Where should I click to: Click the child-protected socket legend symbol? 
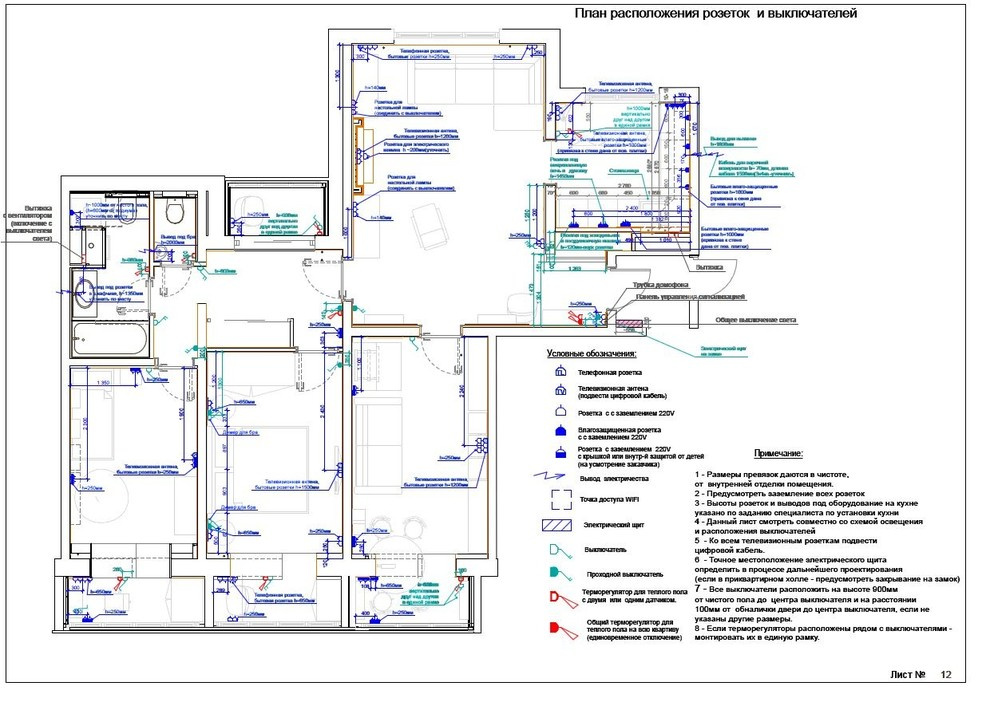[x=560, y=453]
